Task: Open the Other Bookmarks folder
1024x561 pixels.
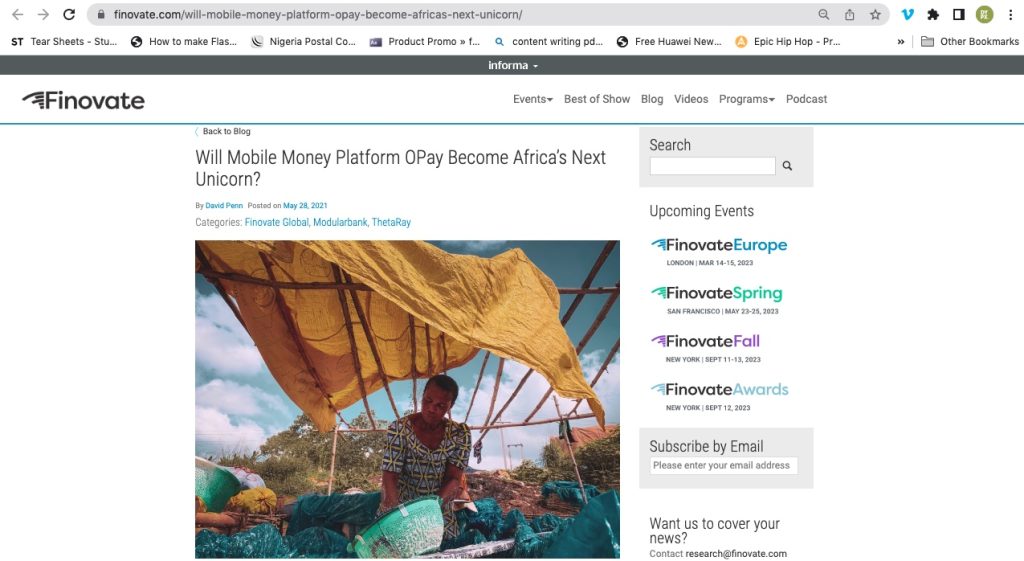Action: [x=970, y=42]
